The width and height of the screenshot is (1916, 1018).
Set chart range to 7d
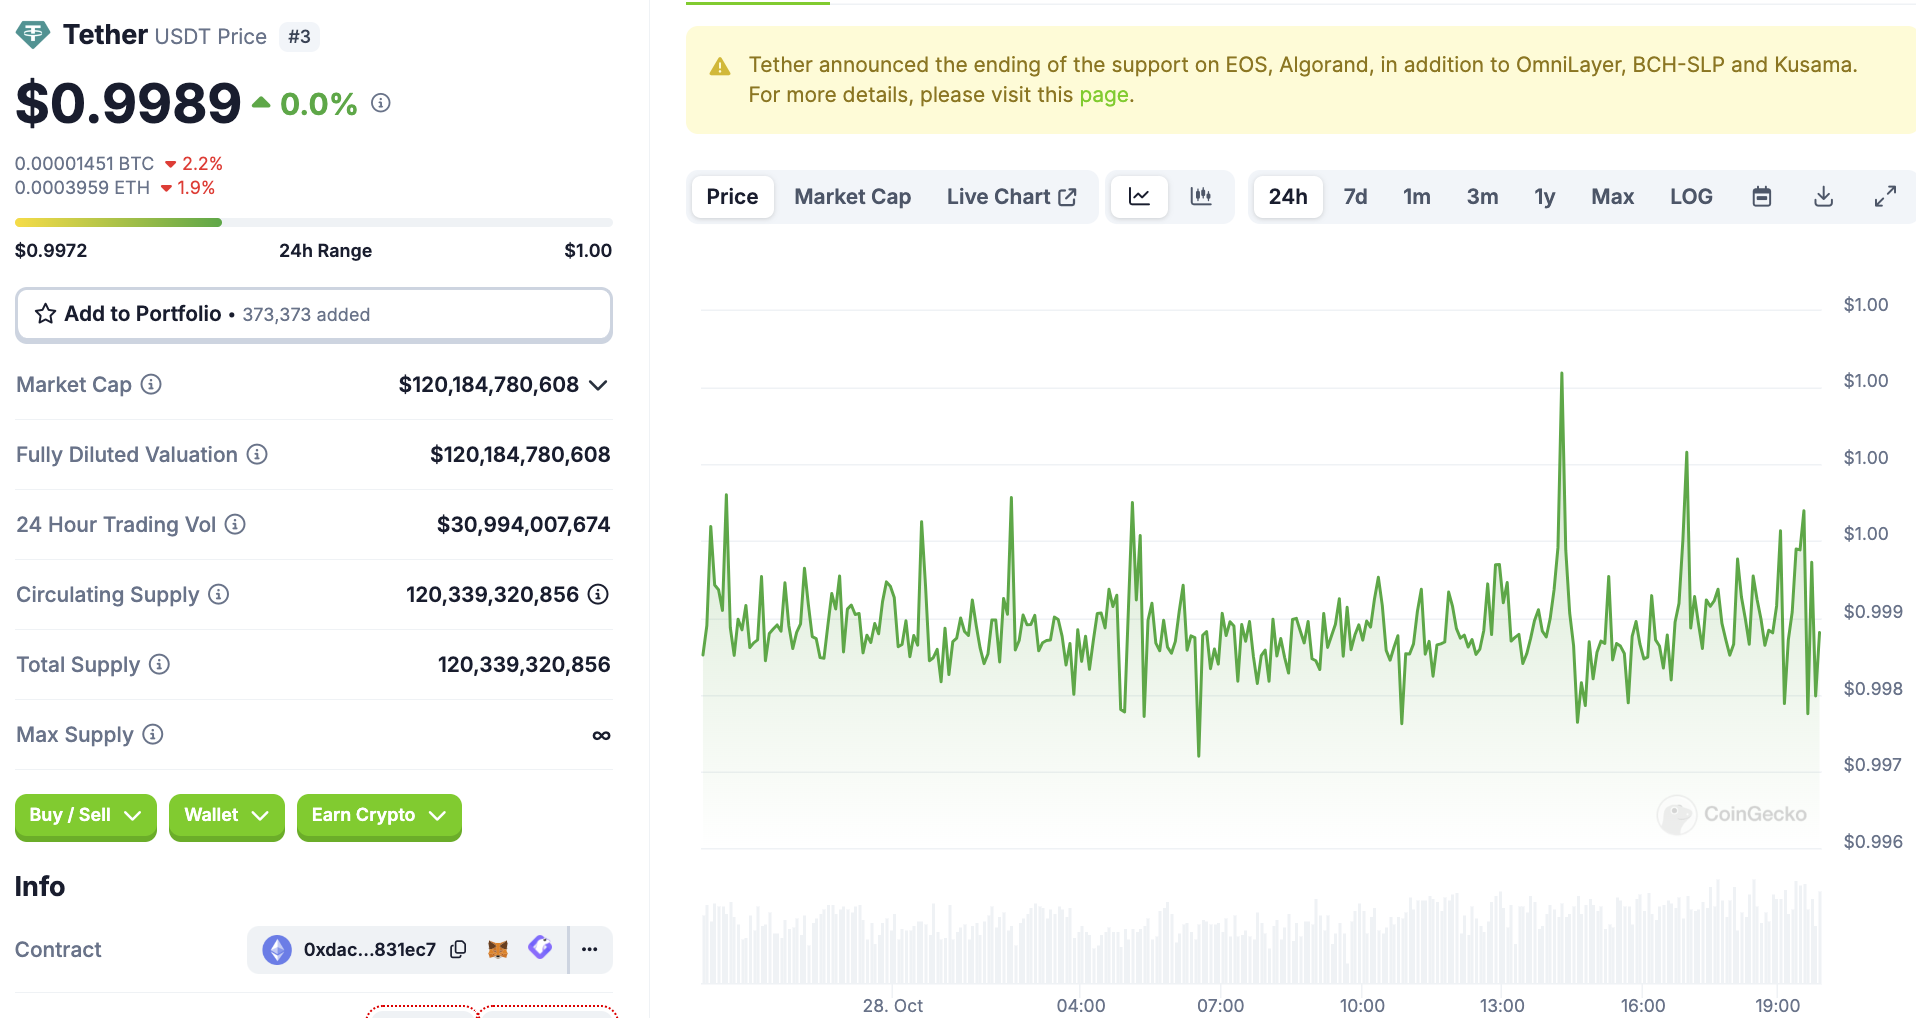[1355, 196]
